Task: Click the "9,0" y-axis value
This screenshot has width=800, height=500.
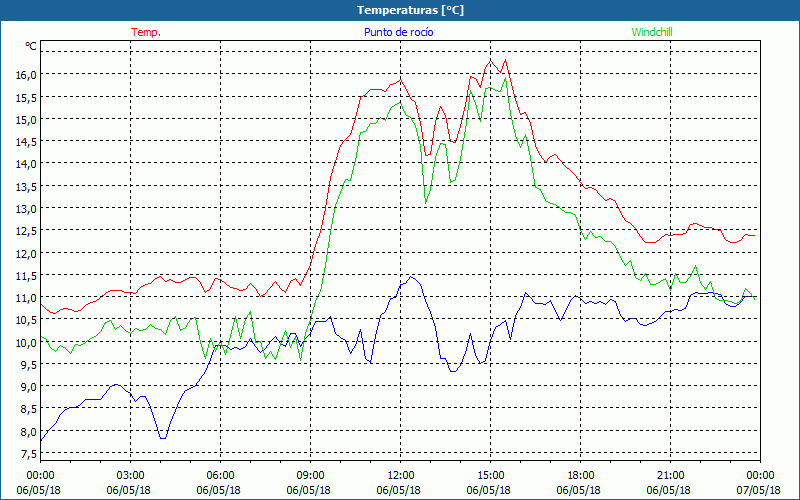Action: click(x=29, y=387)
